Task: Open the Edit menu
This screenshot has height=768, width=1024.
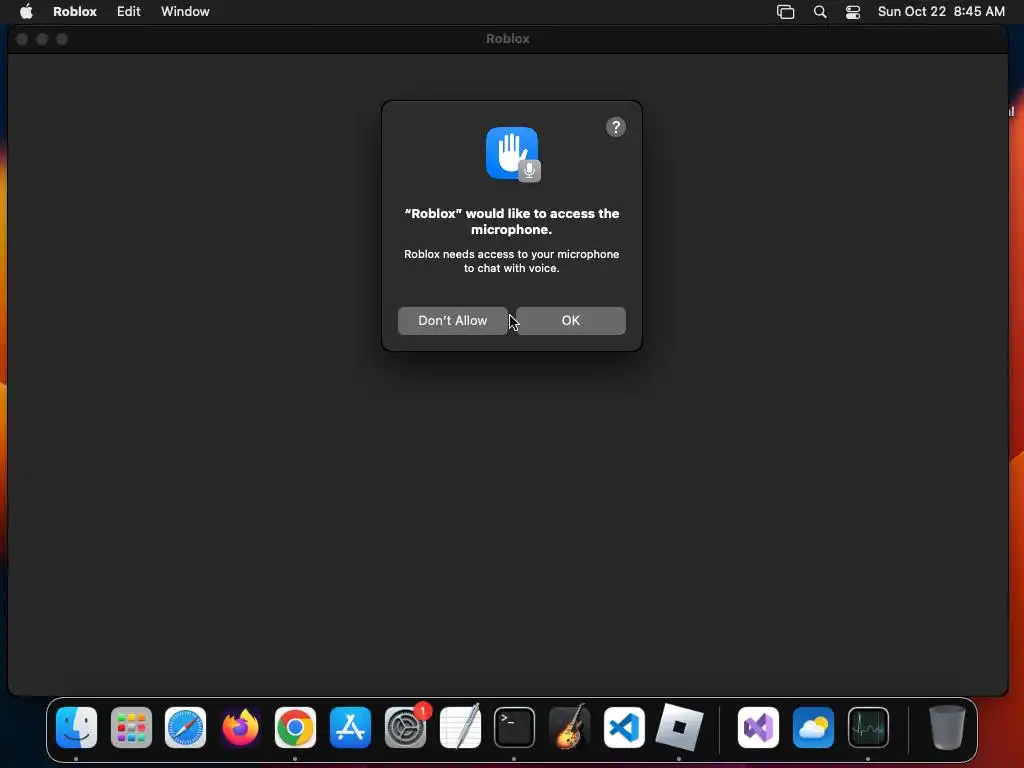Action: point(129,12)
